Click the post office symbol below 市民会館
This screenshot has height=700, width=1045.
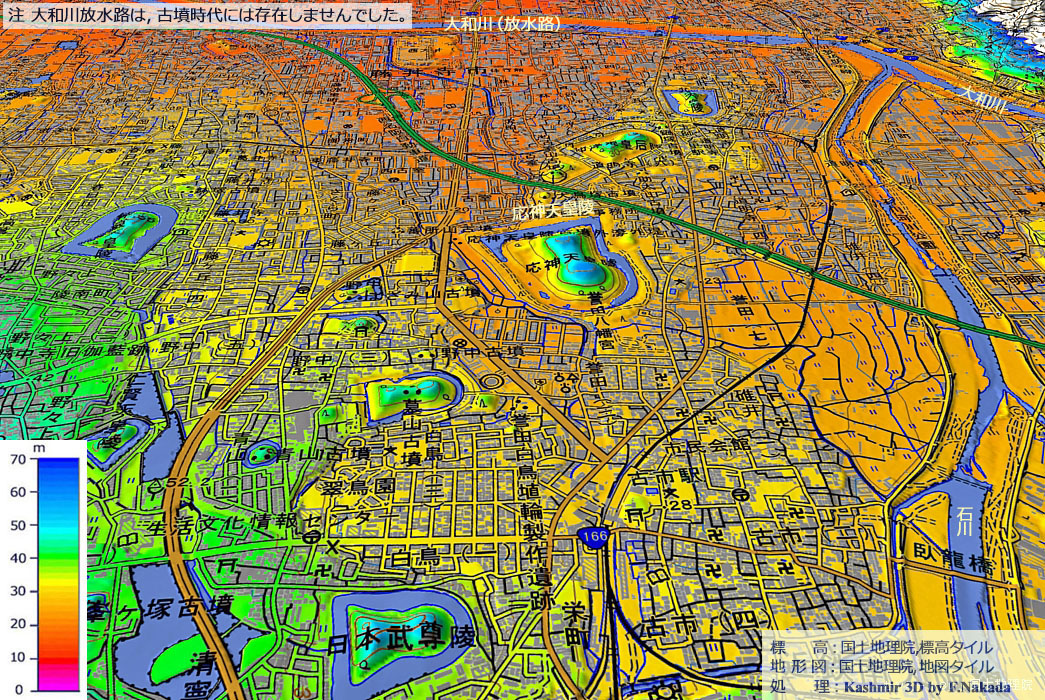click(739, 495)
